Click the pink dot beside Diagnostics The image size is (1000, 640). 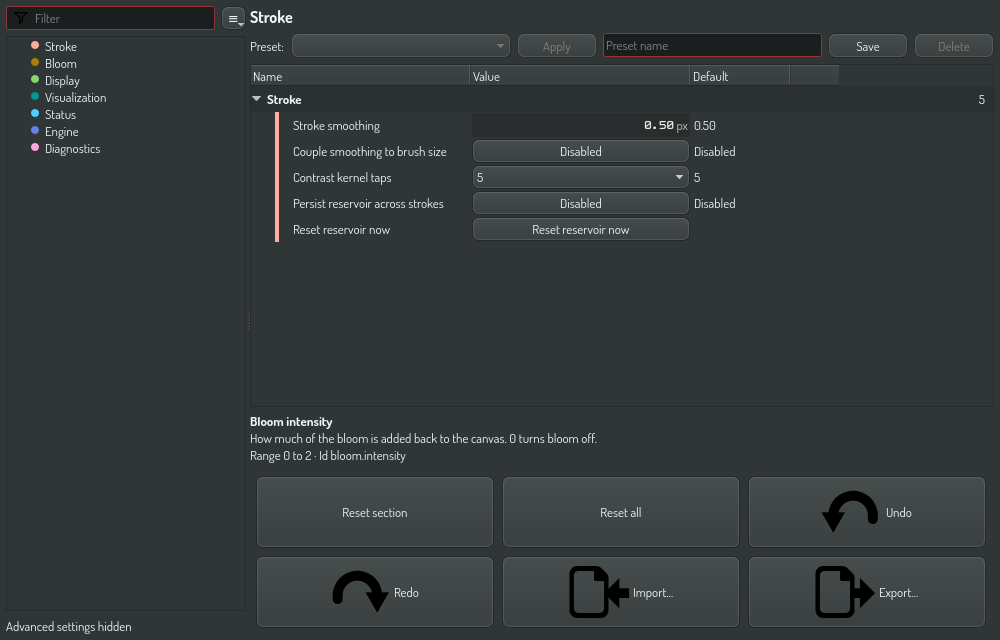coord(35,148)
